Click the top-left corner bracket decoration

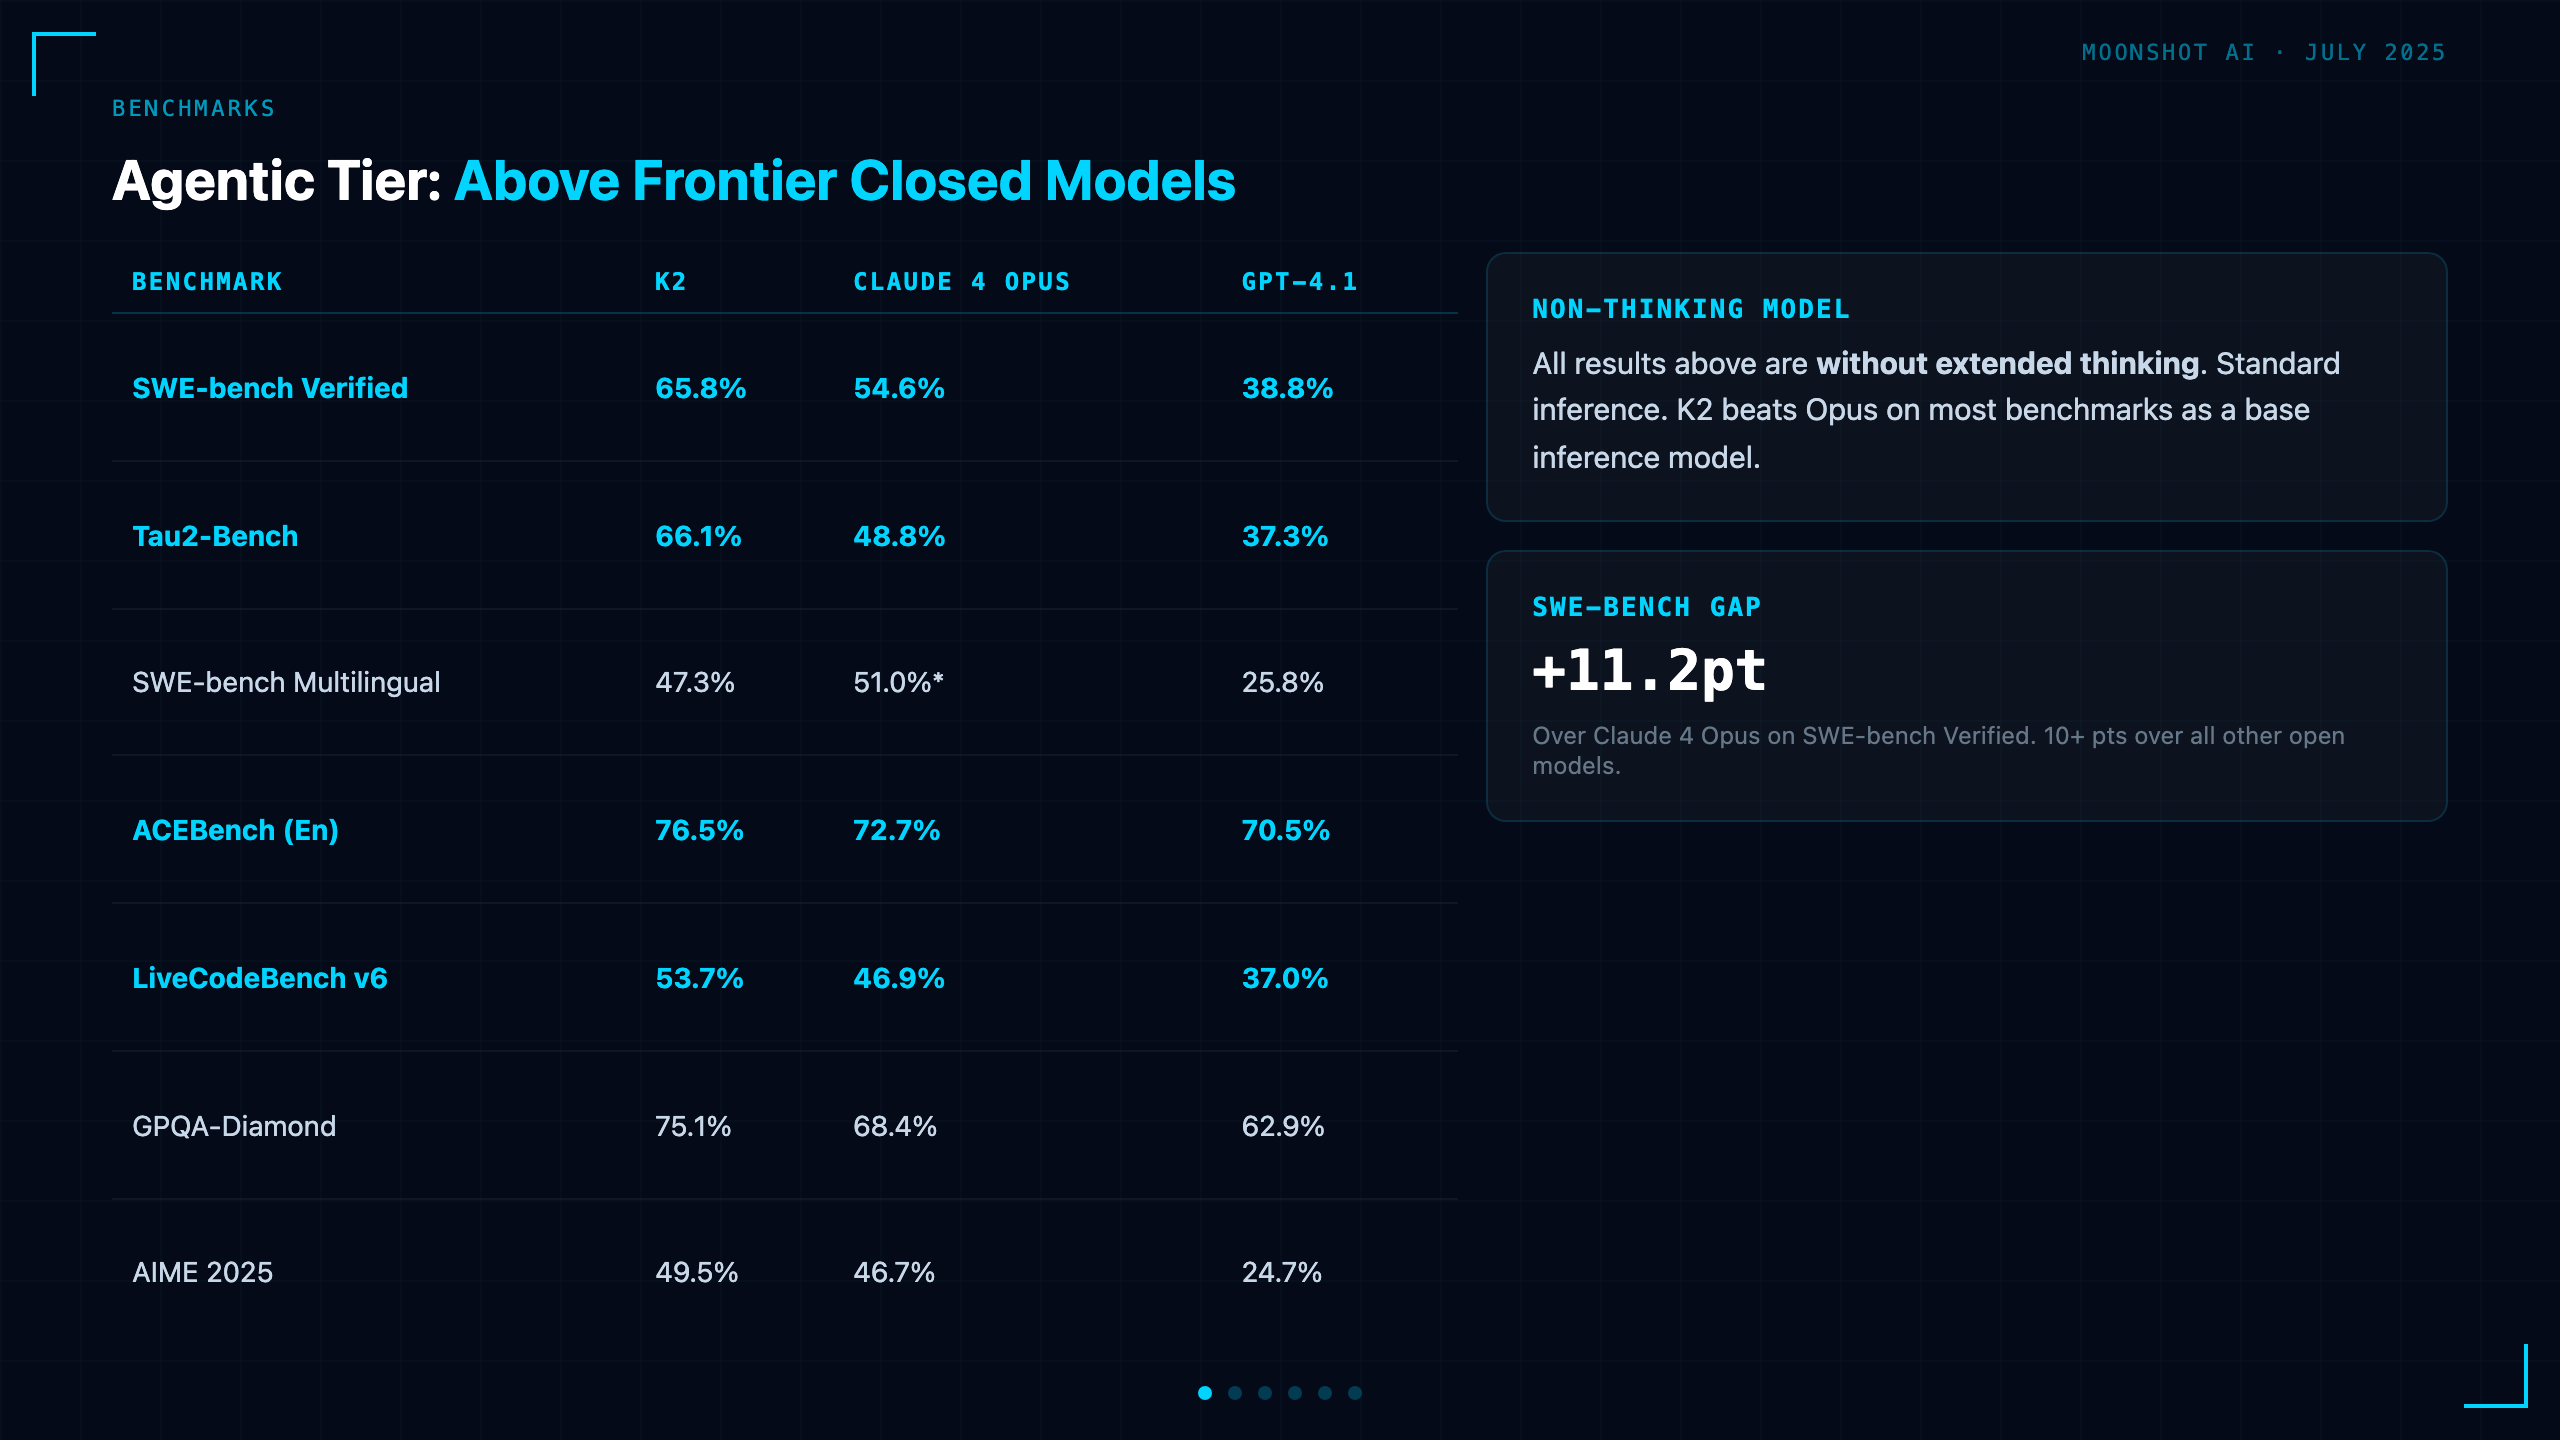point(64,64)
